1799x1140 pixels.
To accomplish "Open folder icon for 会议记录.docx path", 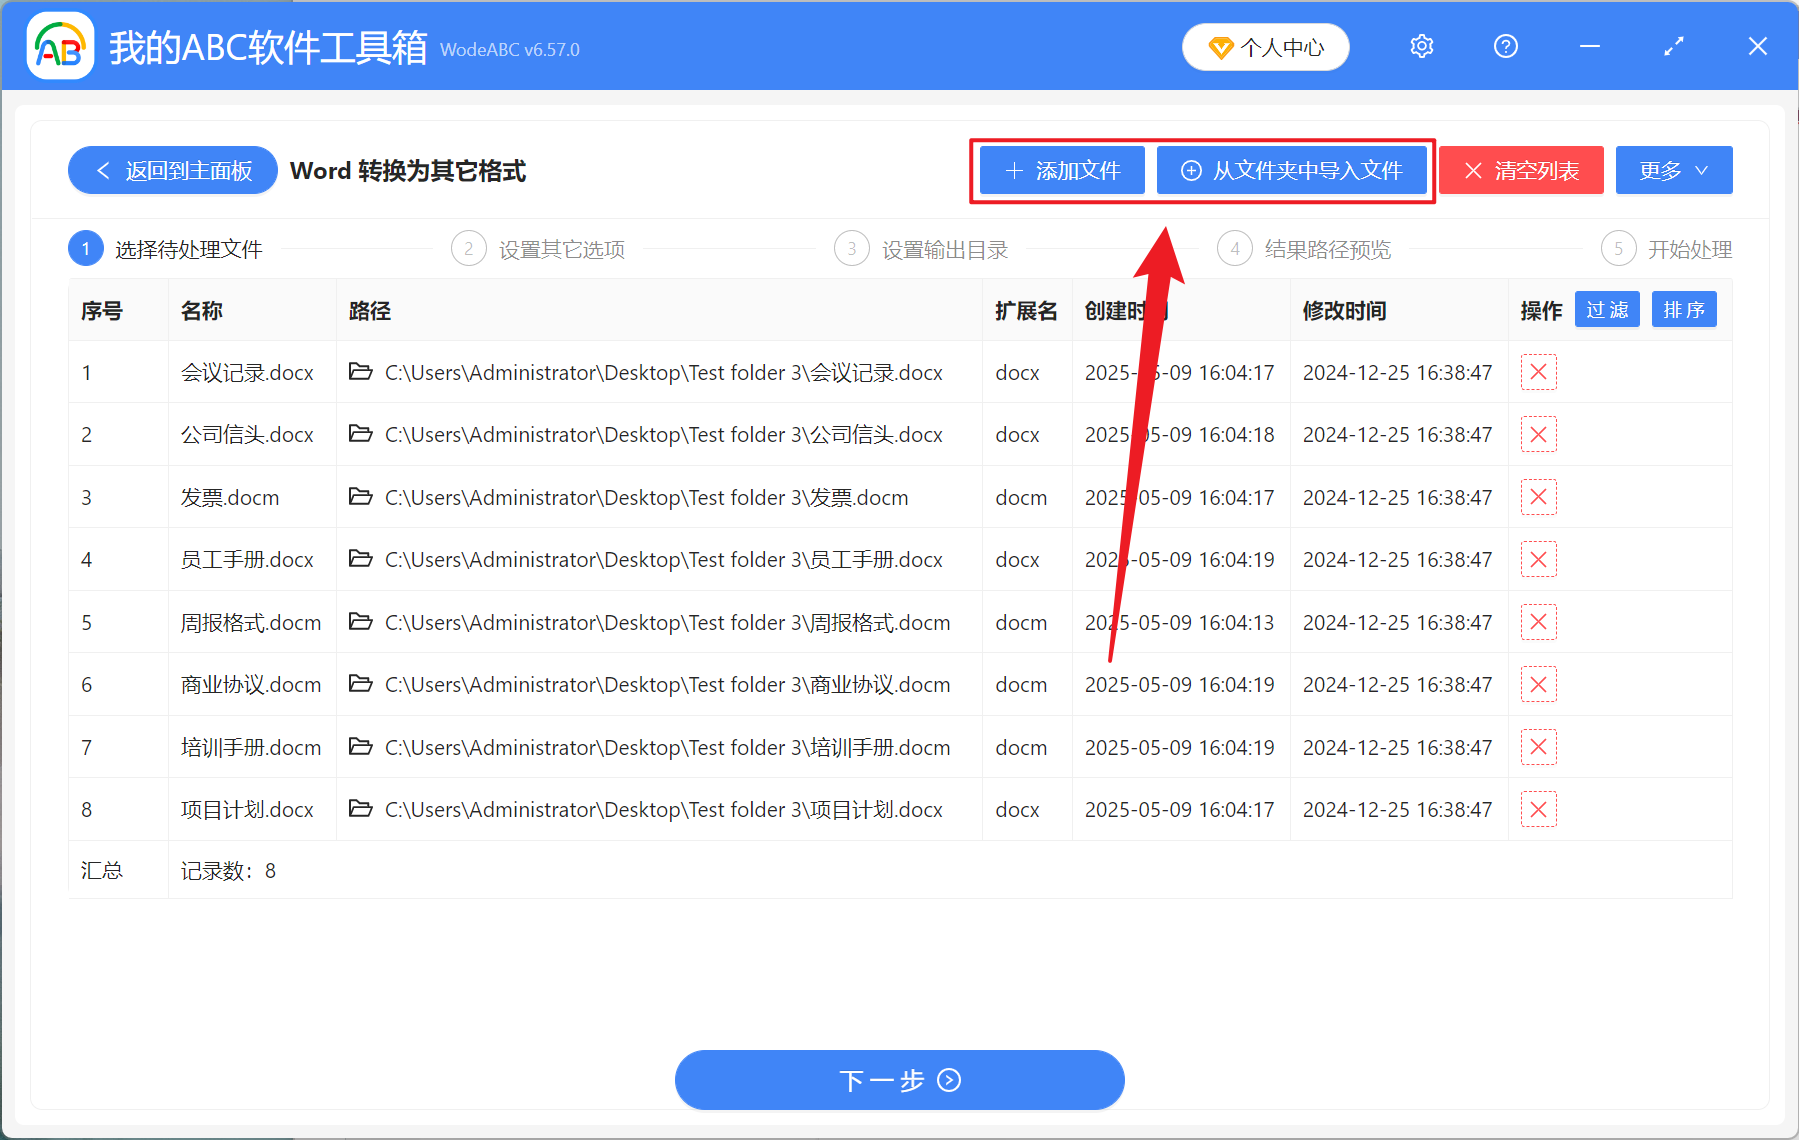I will click(360, 372).
